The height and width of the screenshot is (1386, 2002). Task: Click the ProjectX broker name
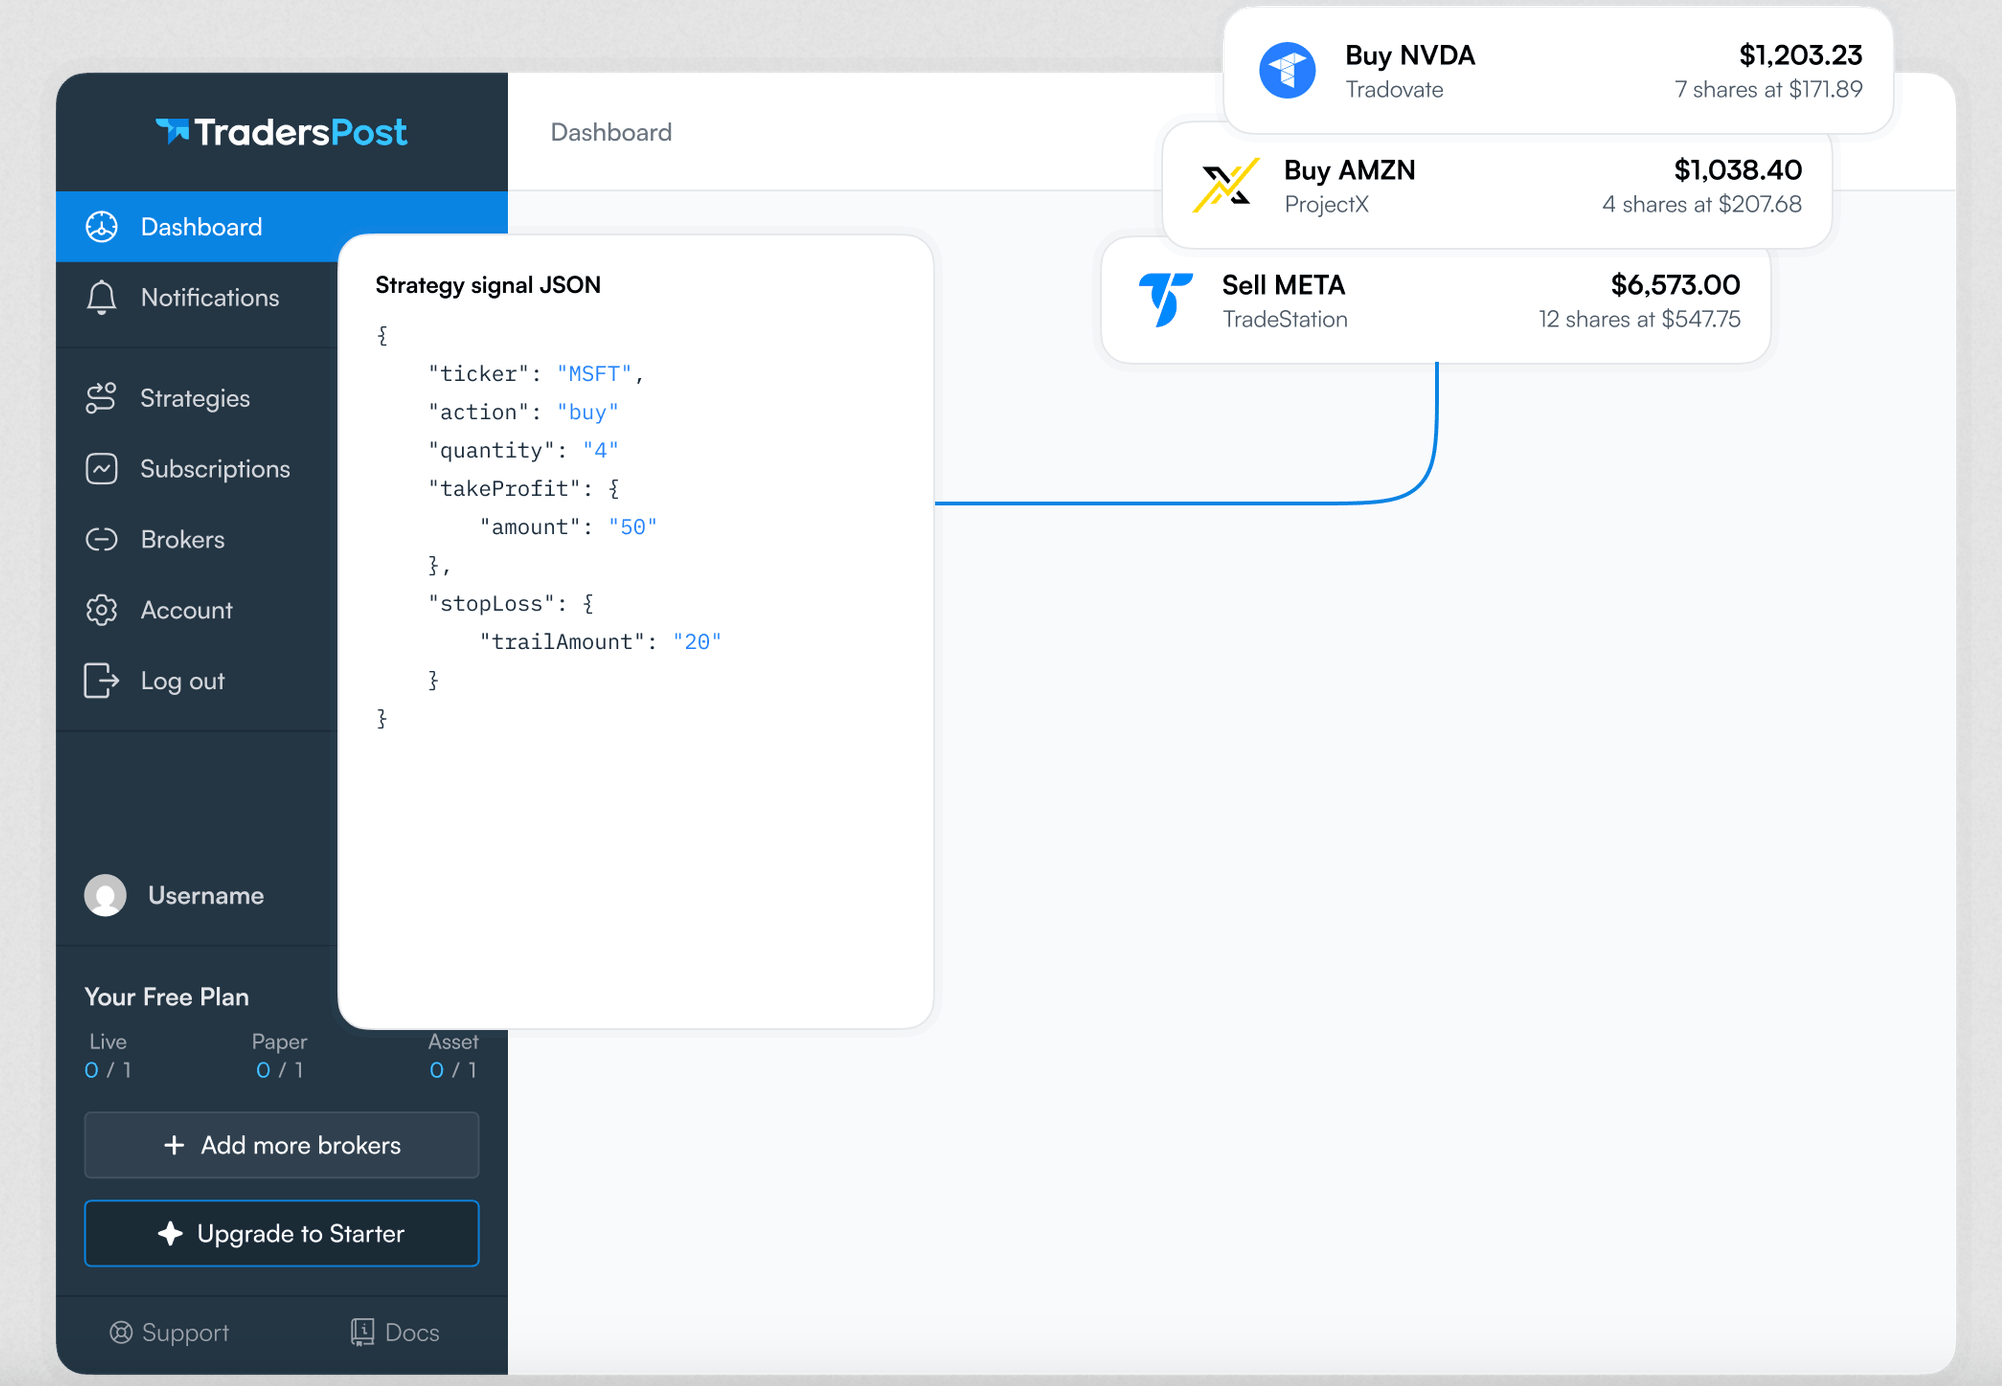click(1326, 205)
